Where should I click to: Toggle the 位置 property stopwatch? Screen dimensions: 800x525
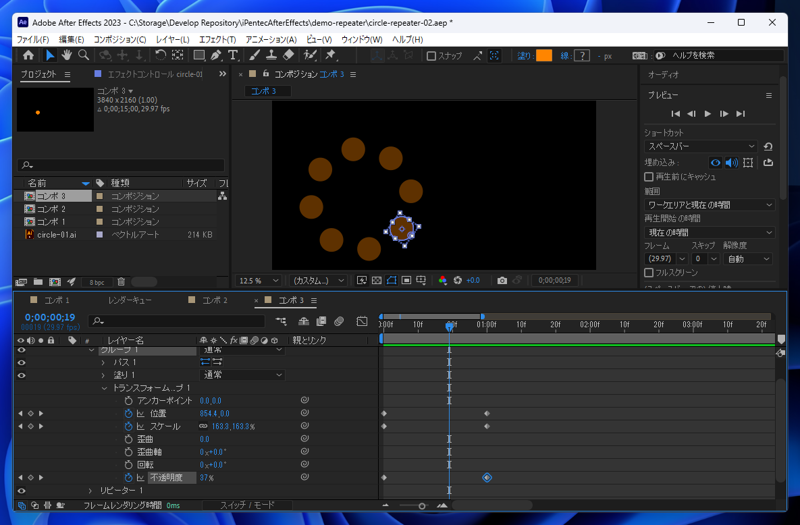click(x=129, y=413)
